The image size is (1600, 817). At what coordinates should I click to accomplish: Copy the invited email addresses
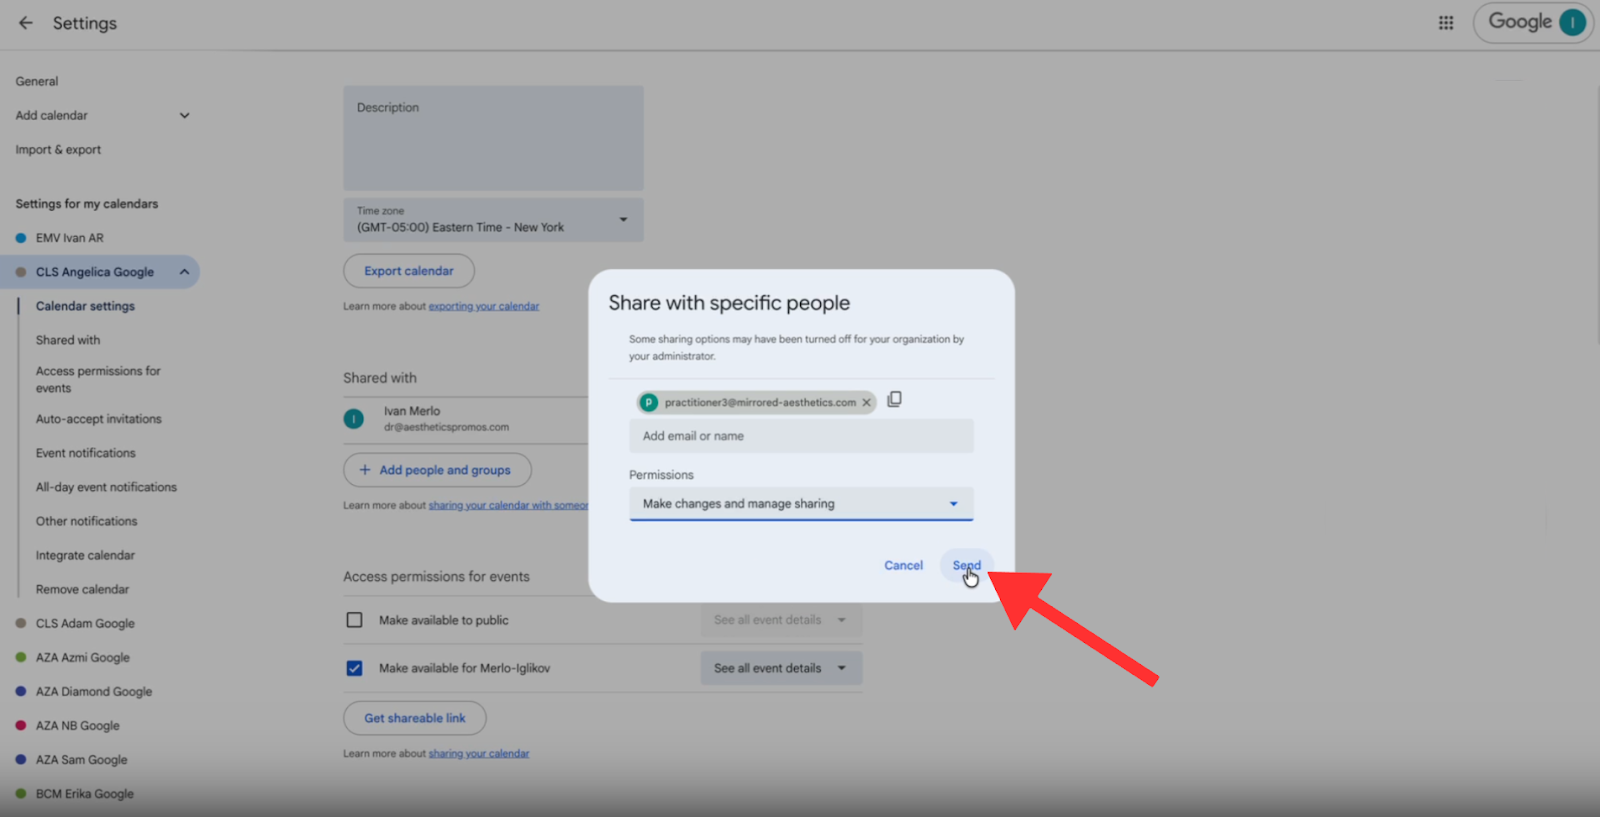point(894,400)
